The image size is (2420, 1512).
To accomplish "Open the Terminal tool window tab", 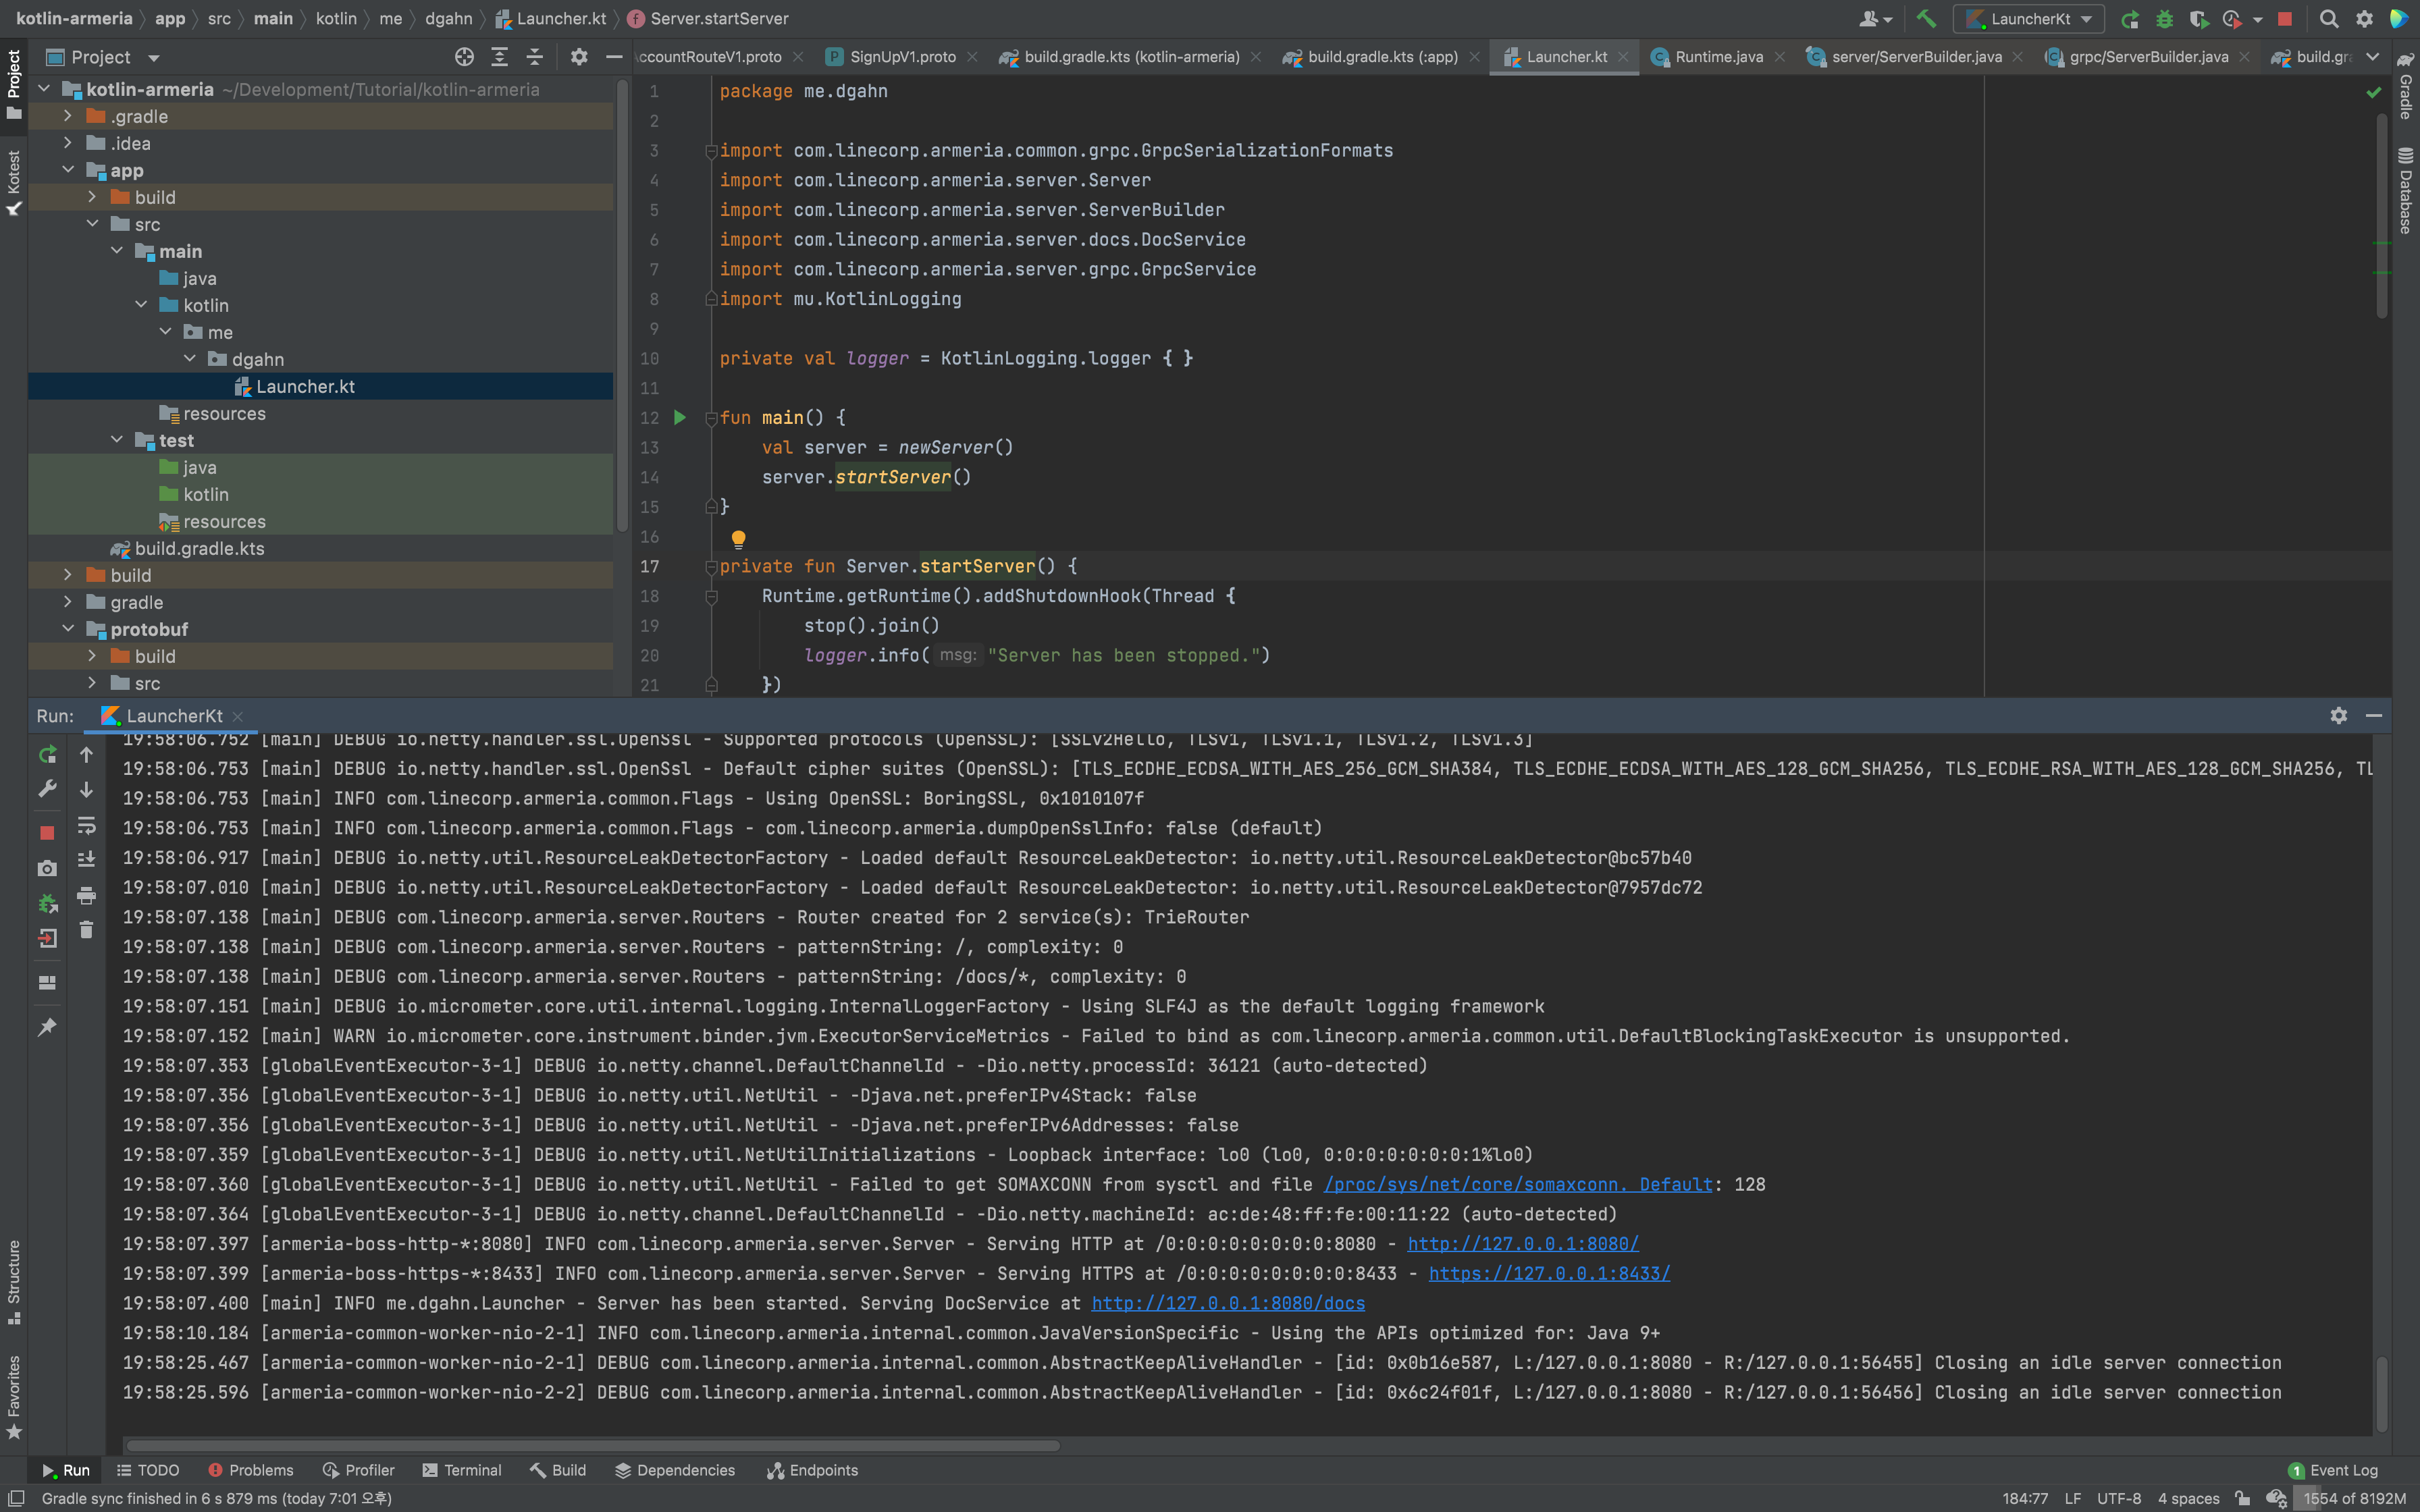I will click(x=461, y=1470).
